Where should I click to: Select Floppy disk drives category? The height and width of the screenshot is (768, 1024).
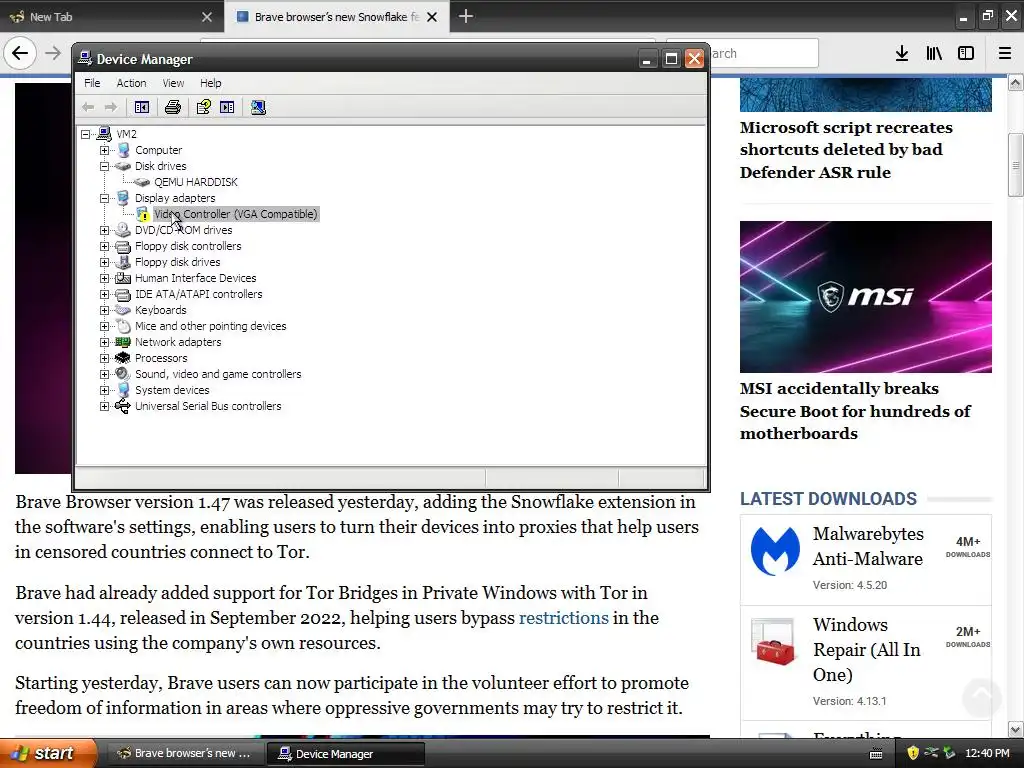178,262
